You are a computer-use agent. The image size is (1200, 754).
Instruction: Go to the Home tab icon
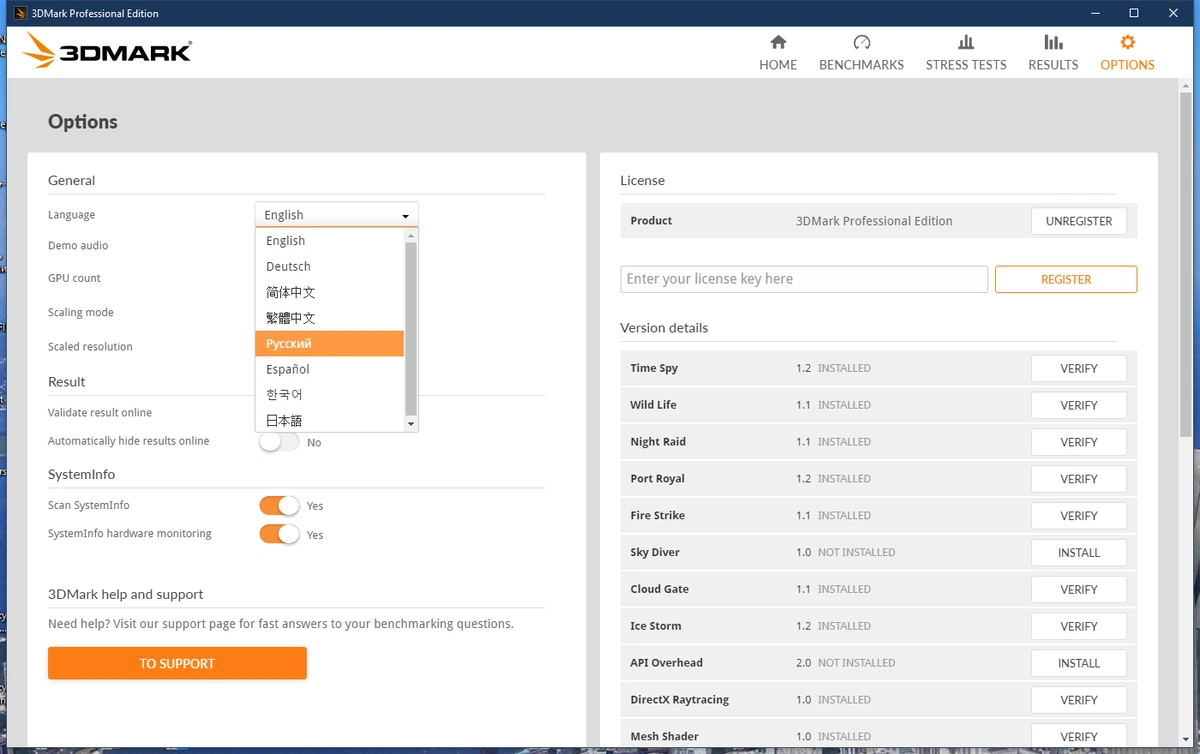pyautogui.click(x=778, y=42)
